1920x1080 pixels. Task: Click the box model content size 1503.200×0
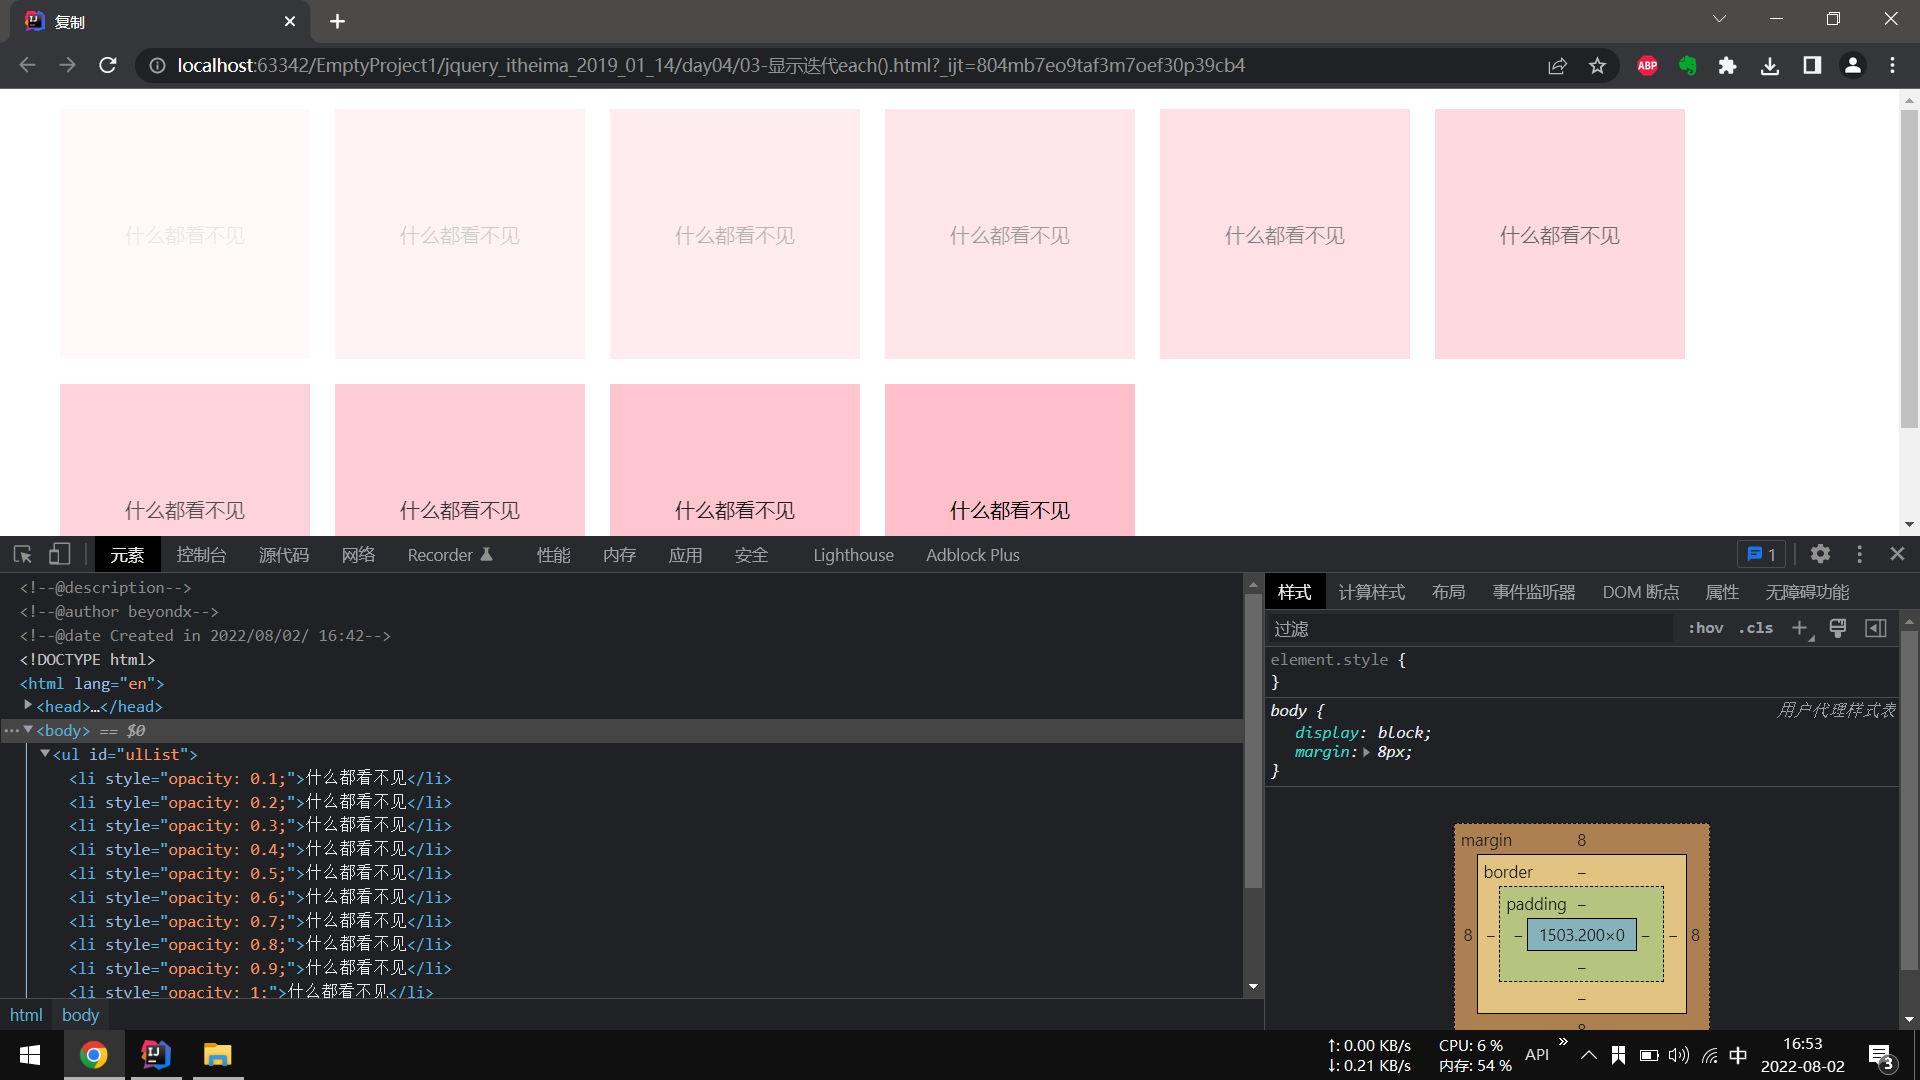[x=1582, y=935]
